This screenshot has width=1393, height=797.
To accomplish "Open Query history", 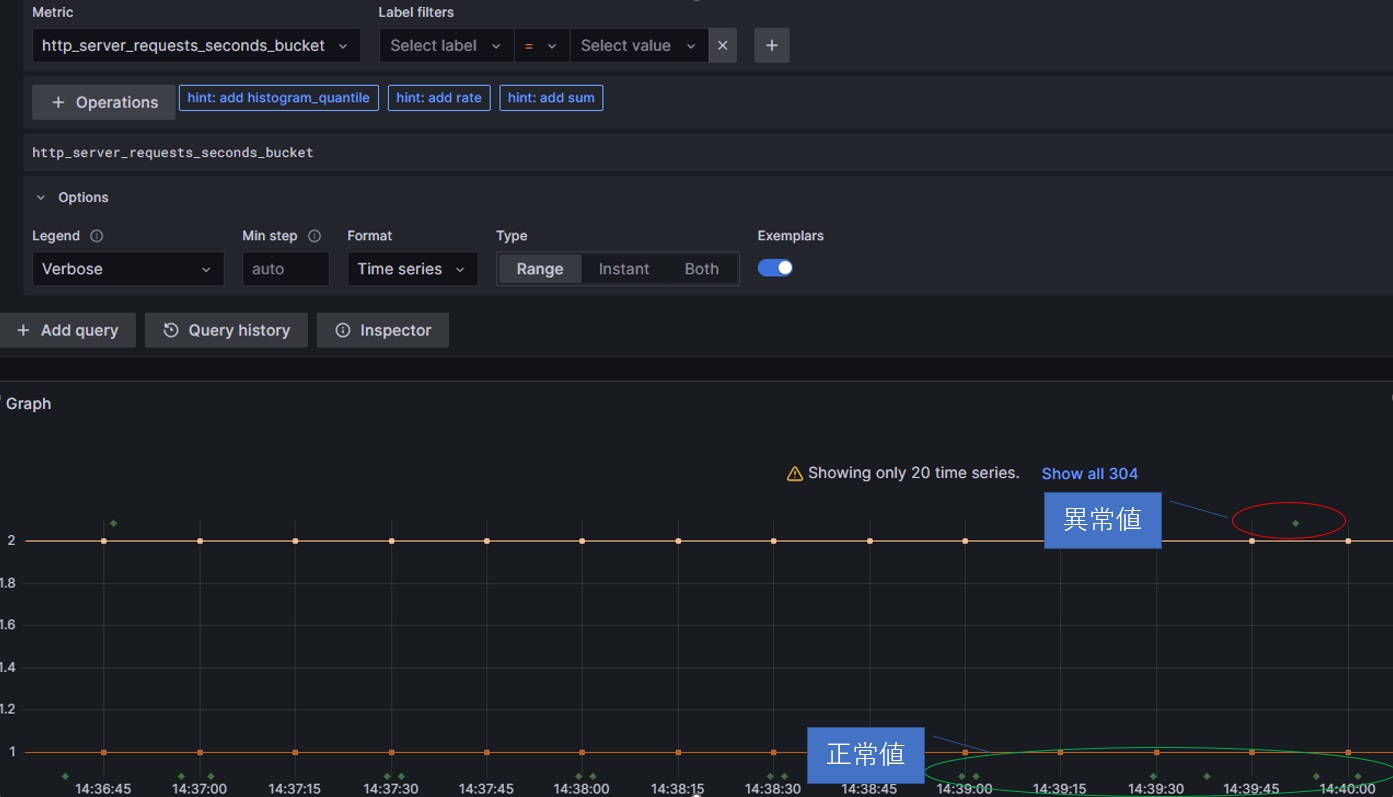I will tap(226, 330).
